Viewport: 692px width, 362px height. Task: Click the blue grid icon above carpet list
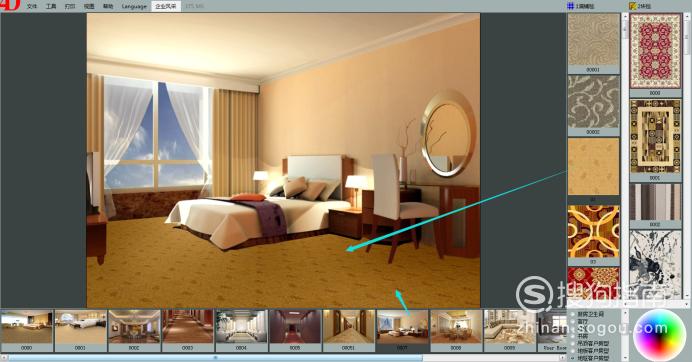(x=571, y=6)
